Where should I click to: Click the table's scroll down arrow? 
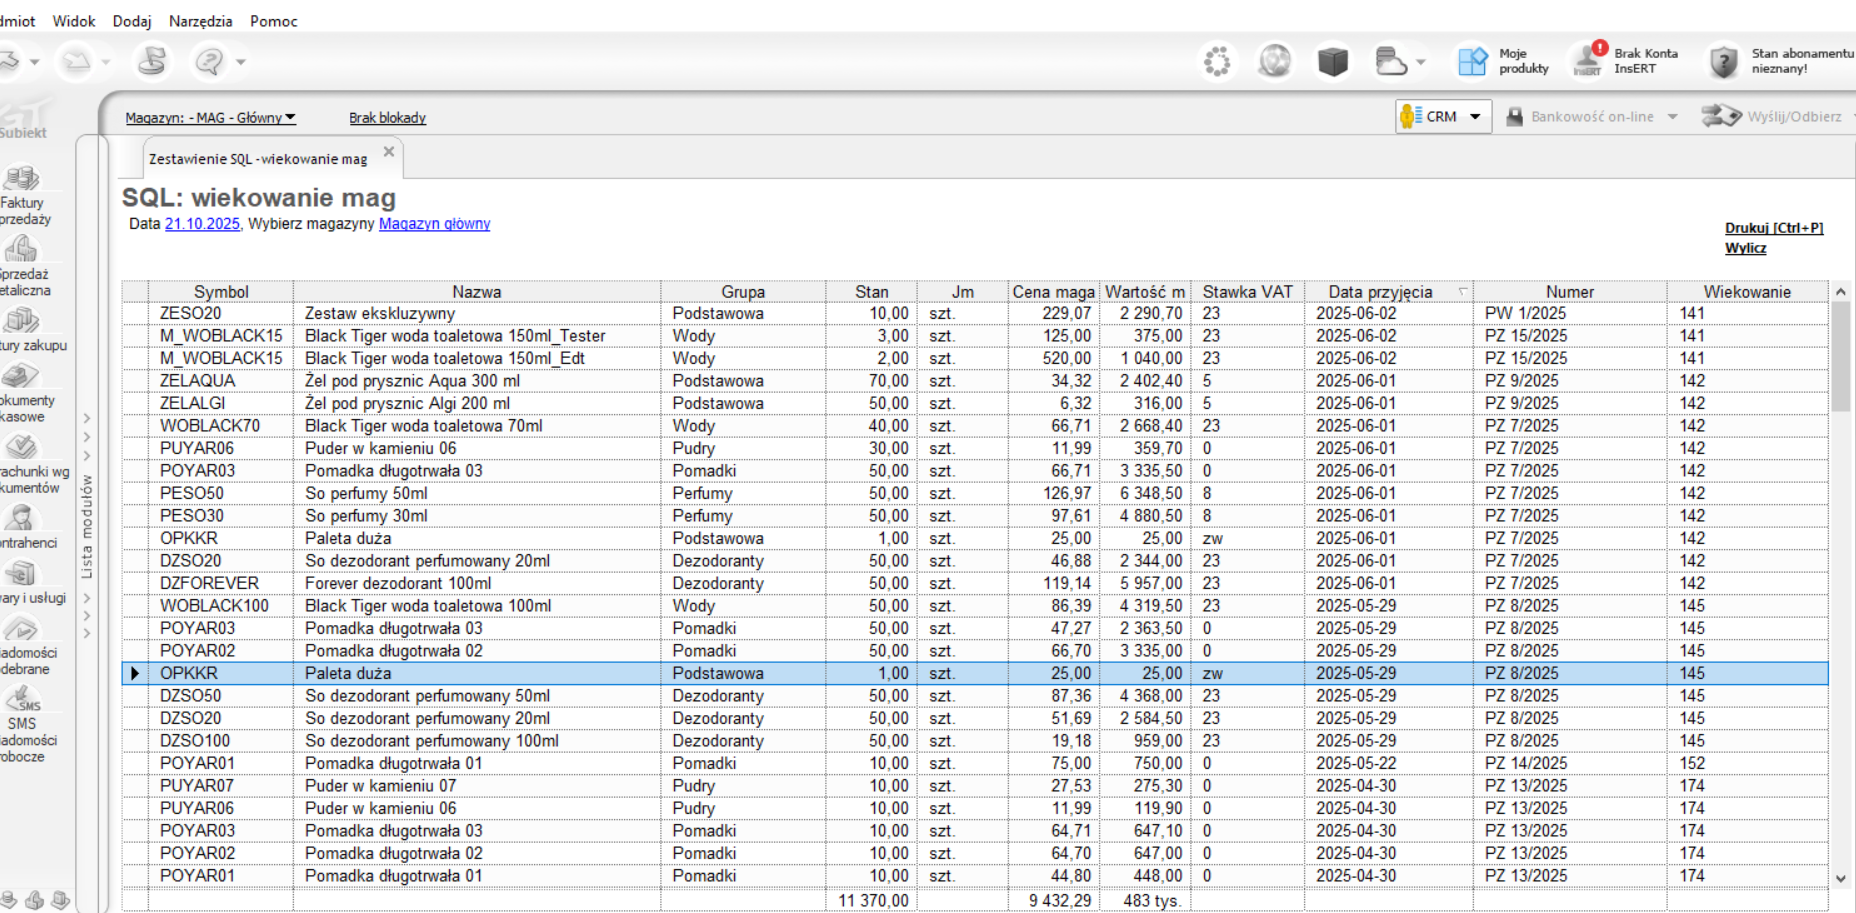coord(1840,878)
